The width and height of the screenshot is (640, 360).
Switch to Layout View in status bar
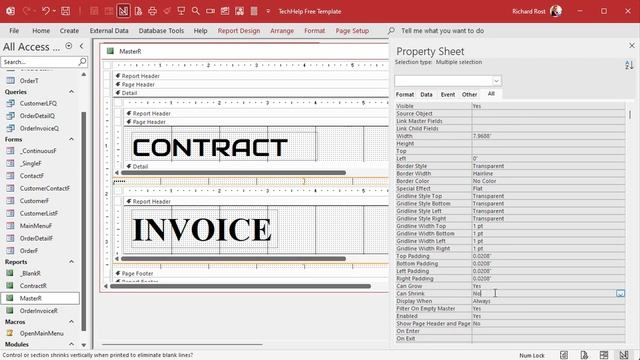click(x=604, y=355)
